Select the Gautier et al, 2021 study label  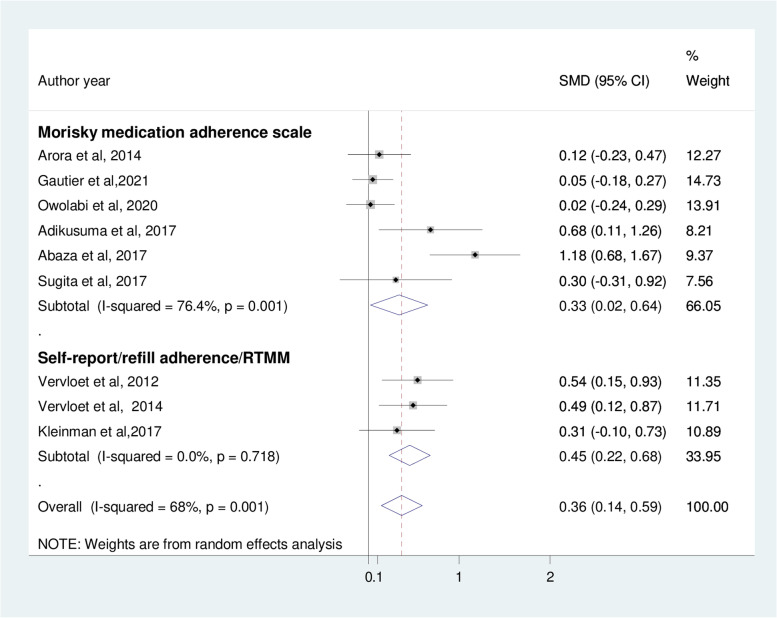93,181
